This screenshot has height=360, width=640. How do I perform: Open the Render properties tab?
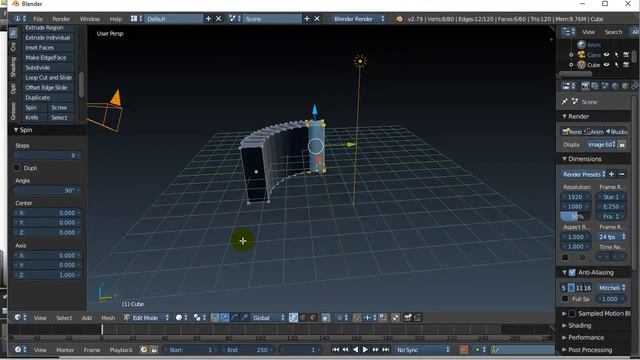point(585,86)
